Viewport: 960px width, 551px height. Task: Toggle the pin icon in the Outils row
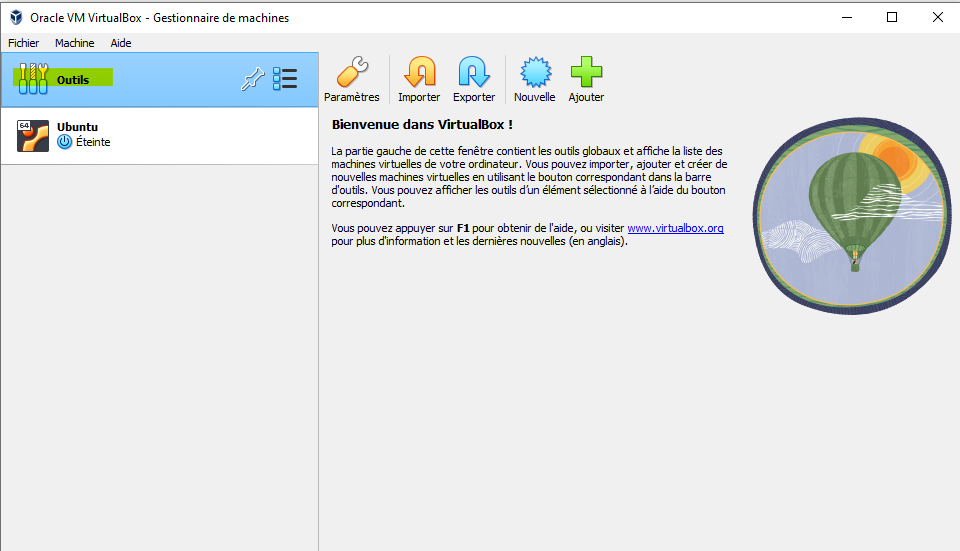[251, 80]
